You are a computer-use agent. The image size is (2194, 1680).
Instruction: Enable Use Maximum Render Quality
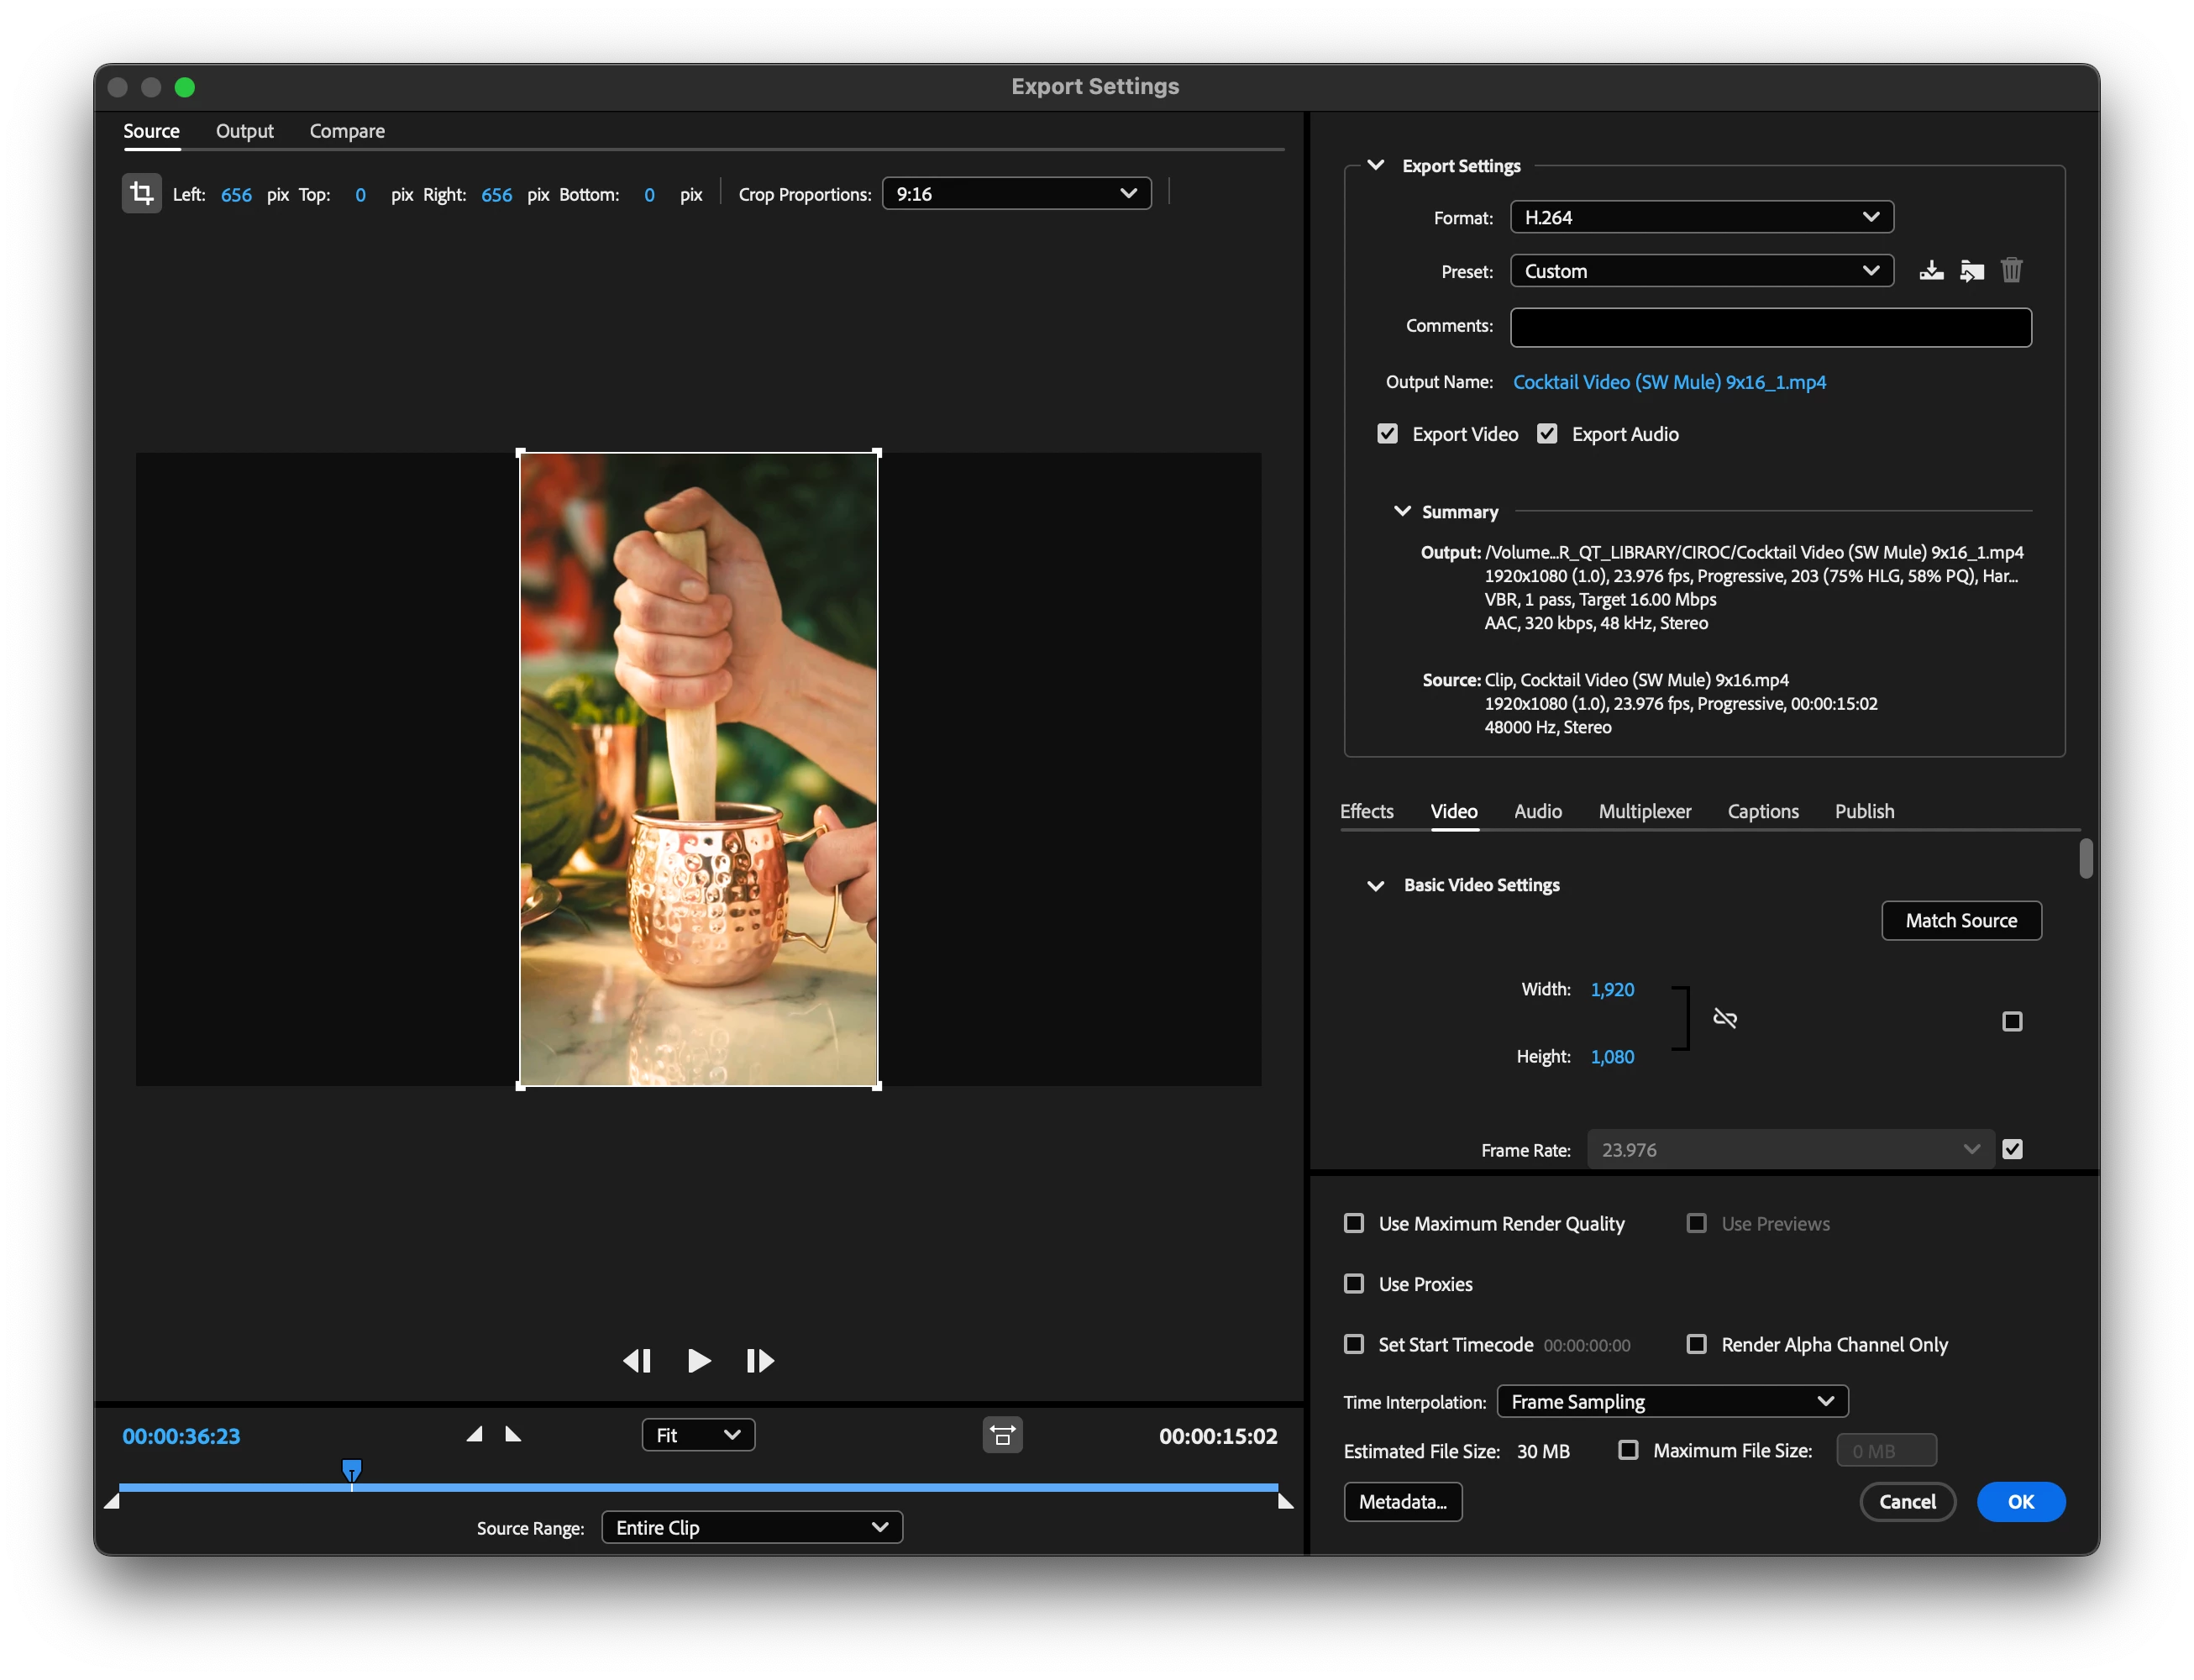[x=1354, y=1224]
